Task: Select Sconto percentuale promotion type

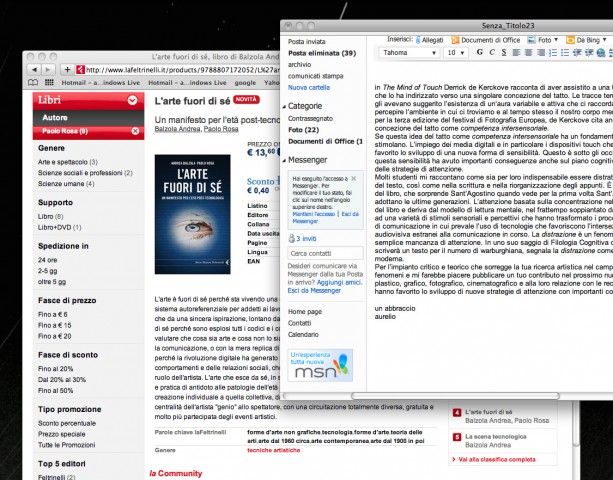Action: [x=67, y=423]
